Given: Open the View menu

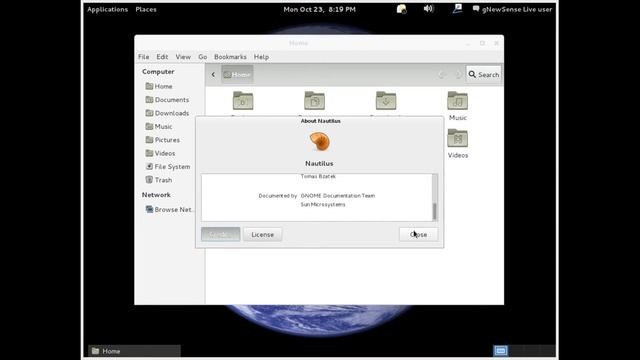Looking at the screenshot, I should (x=183, y=57).
